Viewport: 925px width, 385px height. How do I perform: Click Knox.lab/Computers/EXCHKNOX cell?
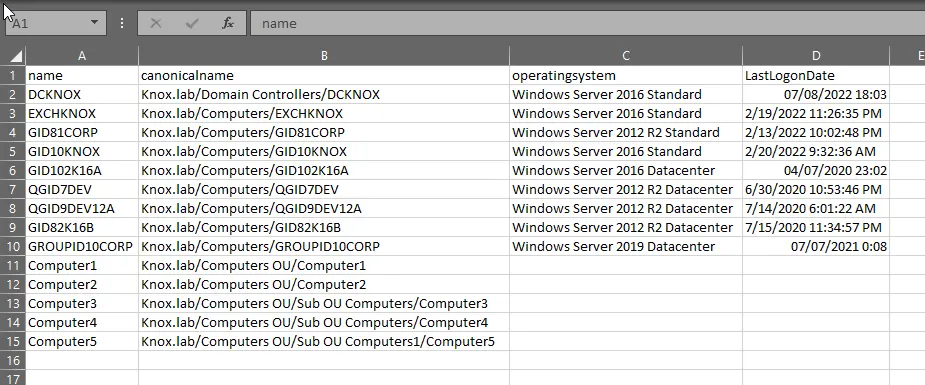coord(324,113)
